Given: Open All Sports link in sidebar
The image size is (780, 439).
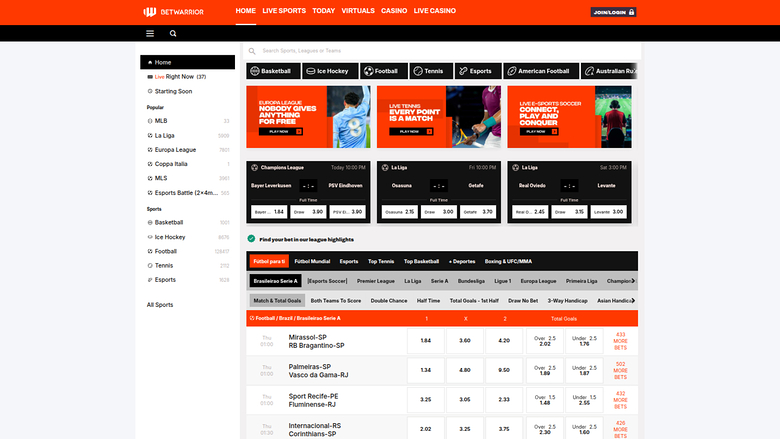Looking at the screenshot, I should coord(160,305).
